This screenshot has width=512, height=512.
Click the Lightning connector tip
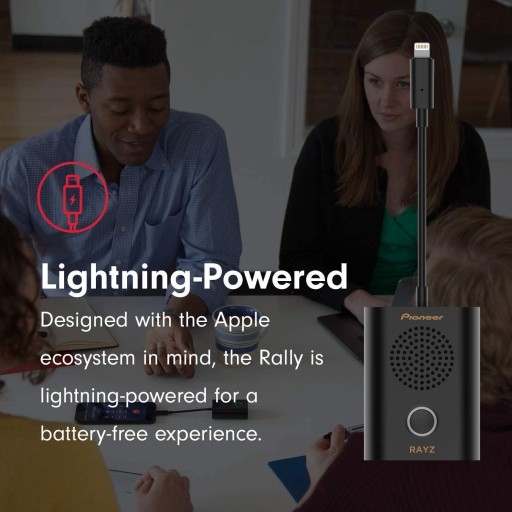click(x=422, y=50)
